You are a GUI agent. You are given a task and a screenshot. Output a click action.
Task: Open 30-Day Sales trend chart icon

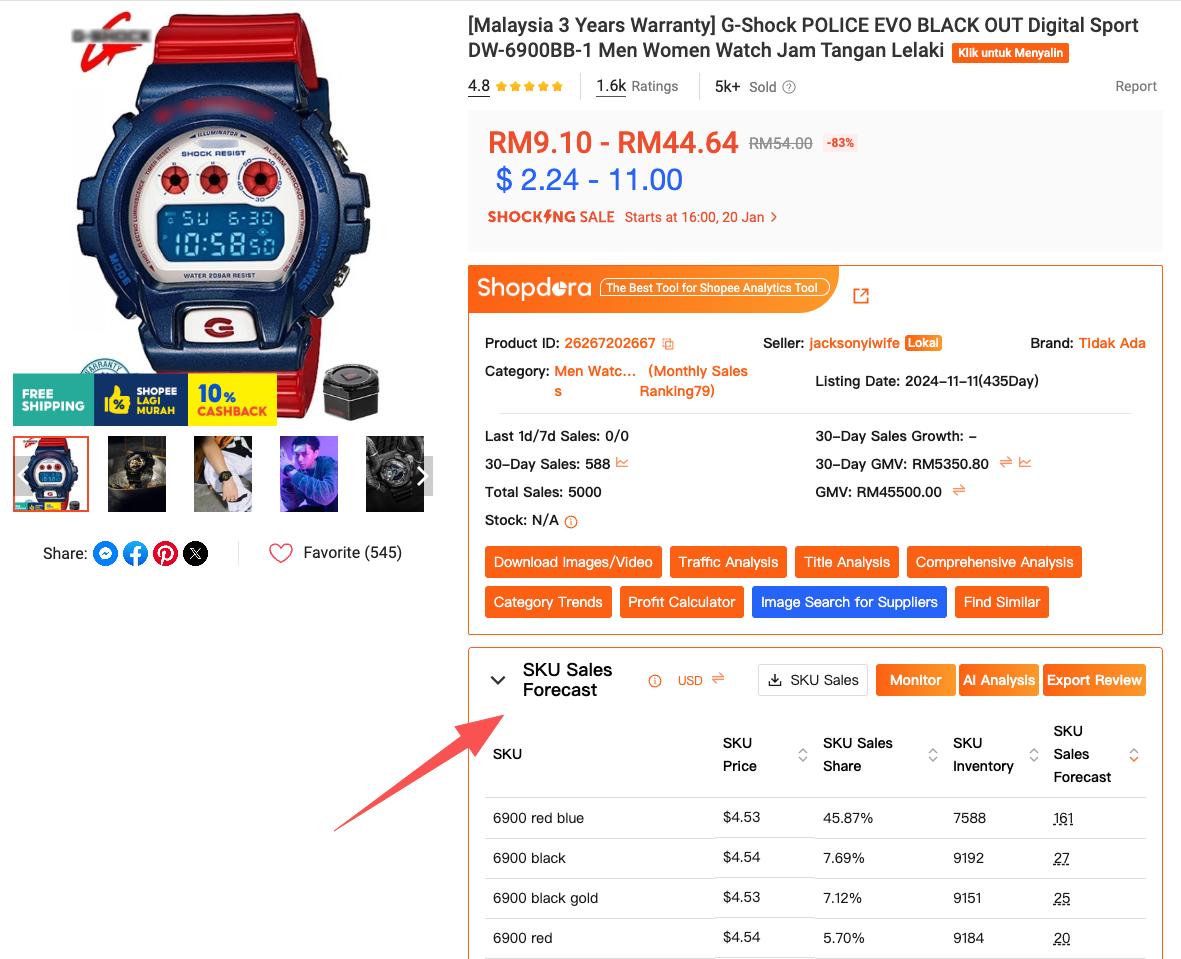[x=622, y=463]
